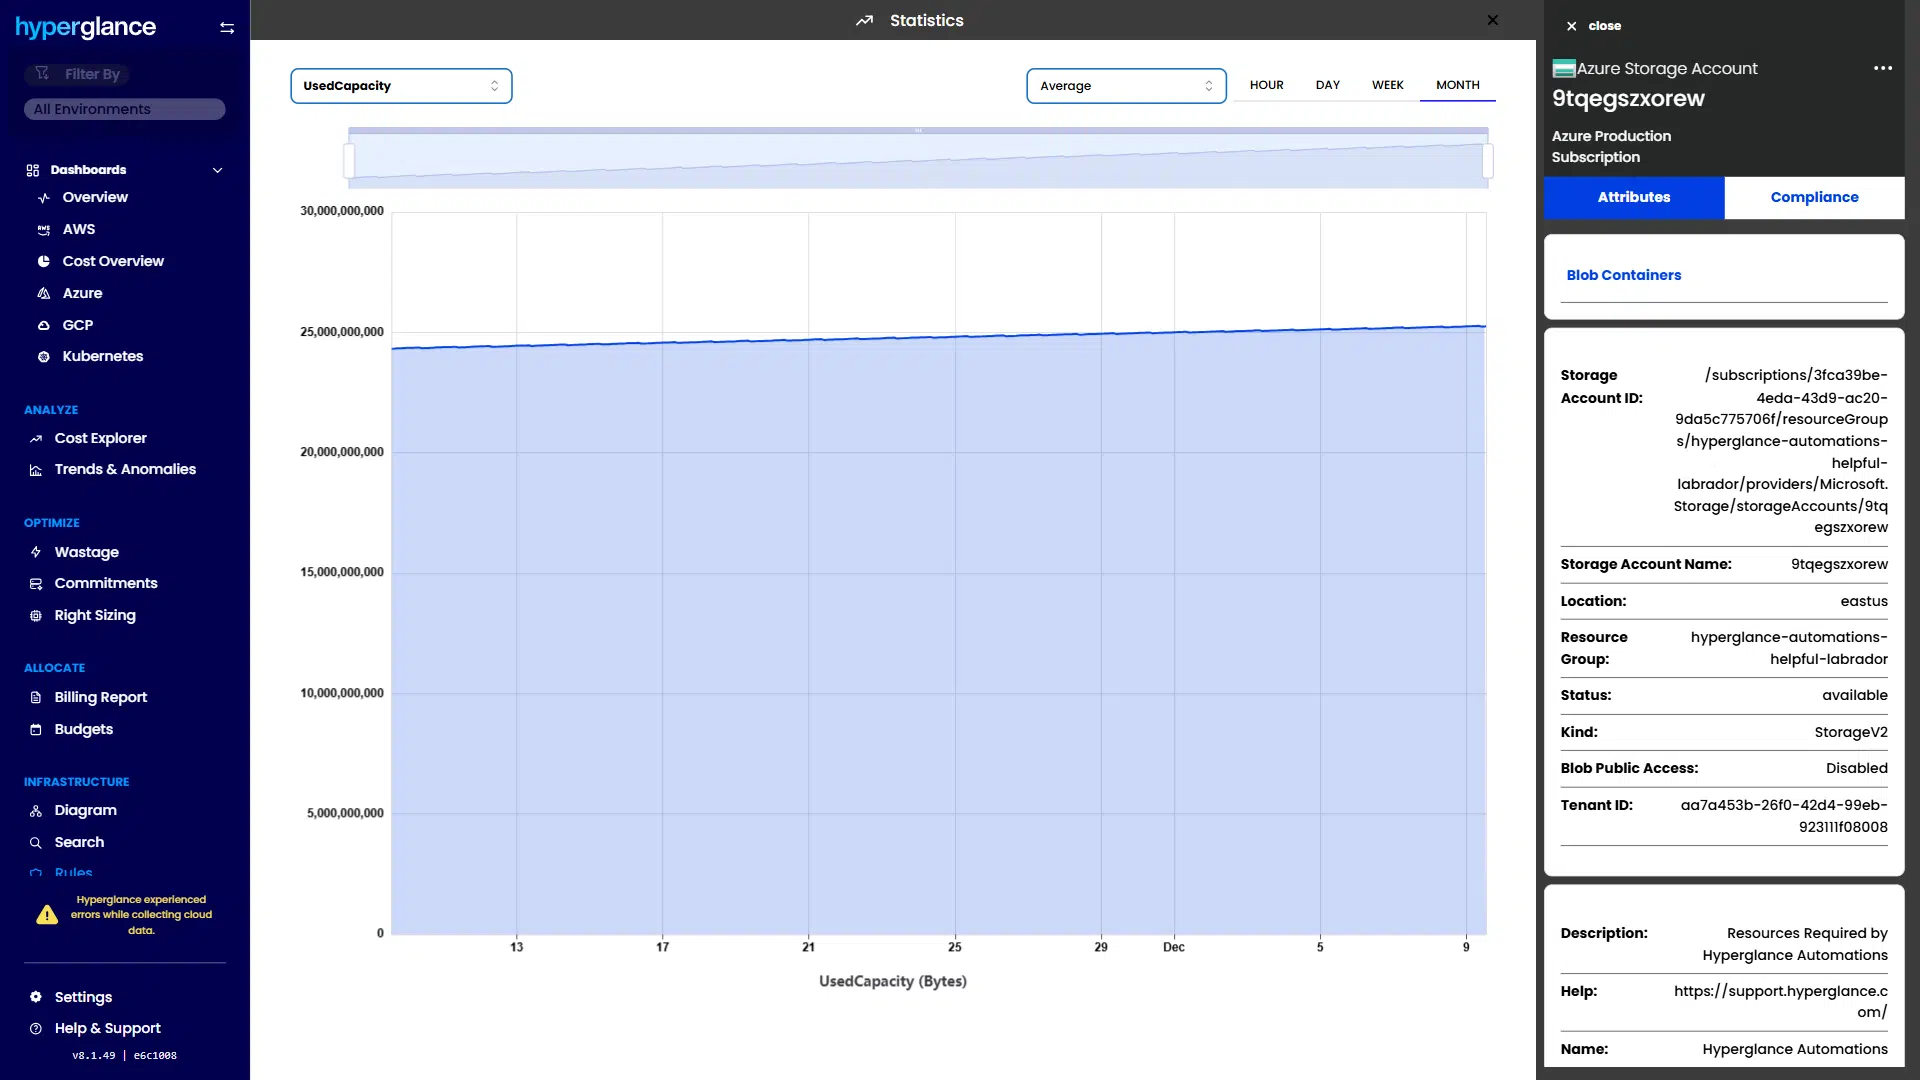Click the Cost Overview pie icon

43,261
